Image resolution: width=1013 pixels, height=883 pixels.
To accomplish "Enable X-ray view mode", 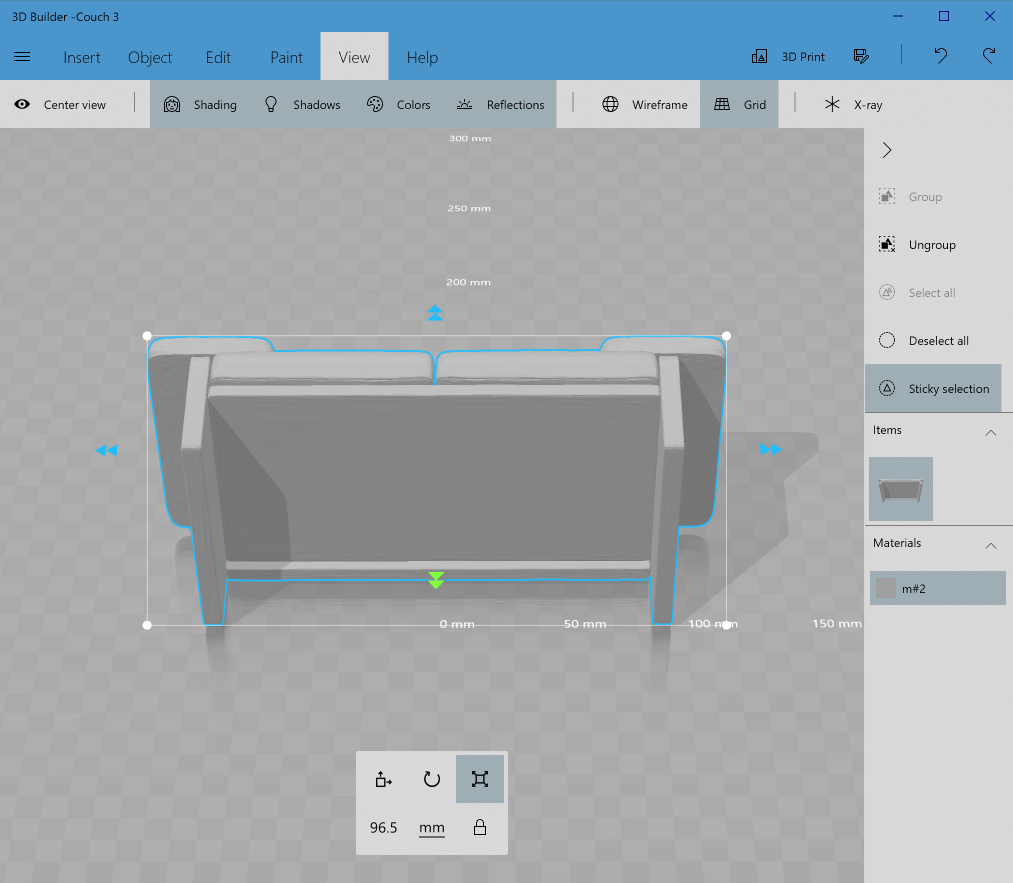I will (853, 104).
